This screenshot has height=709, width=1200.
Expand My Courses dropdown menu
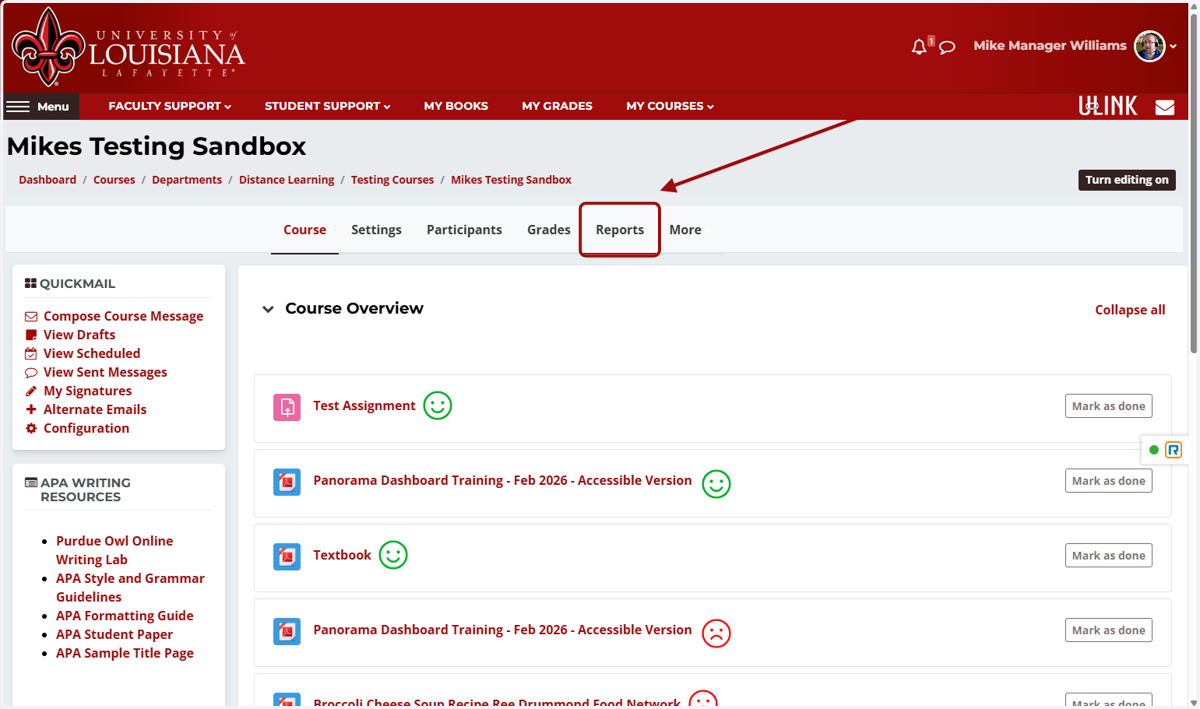pos(670,106)
